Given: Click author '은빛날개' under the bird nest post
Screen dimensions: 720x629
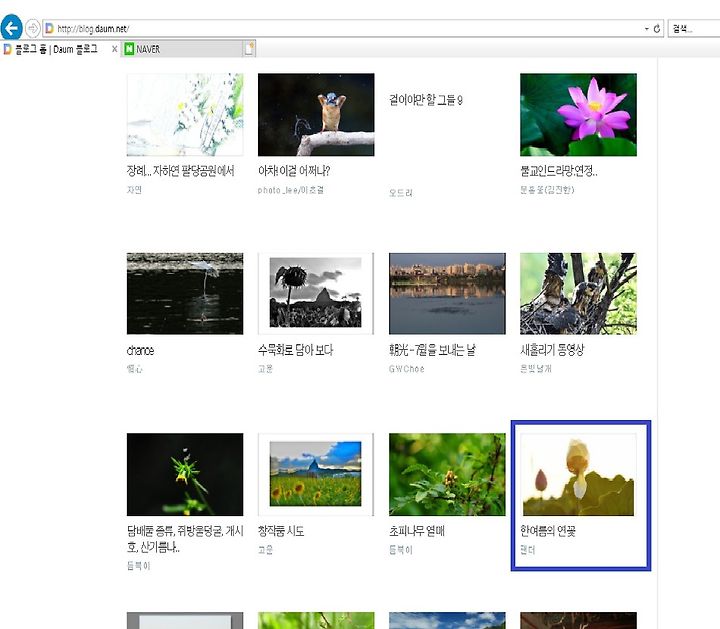Looking at the screenshot, I should coord(536,368).
